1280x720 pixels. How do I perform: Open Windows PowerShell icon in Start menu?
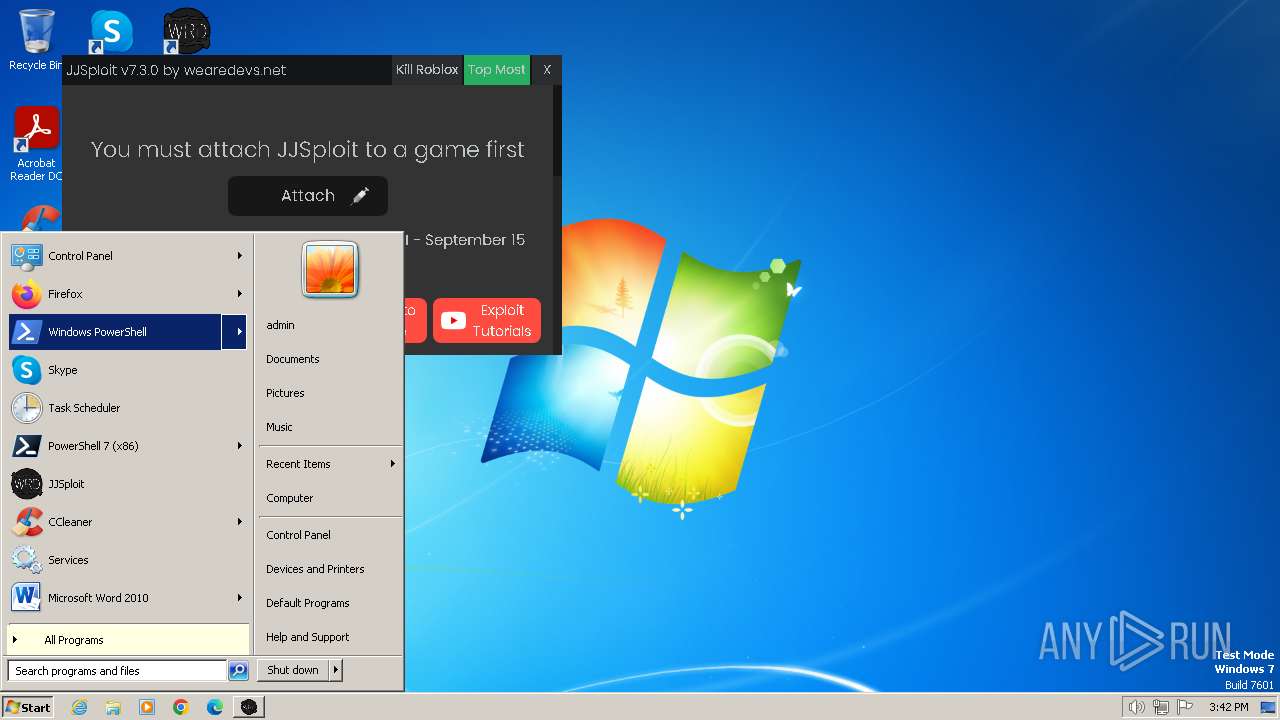pyautogui.click(x=26, y=332)
